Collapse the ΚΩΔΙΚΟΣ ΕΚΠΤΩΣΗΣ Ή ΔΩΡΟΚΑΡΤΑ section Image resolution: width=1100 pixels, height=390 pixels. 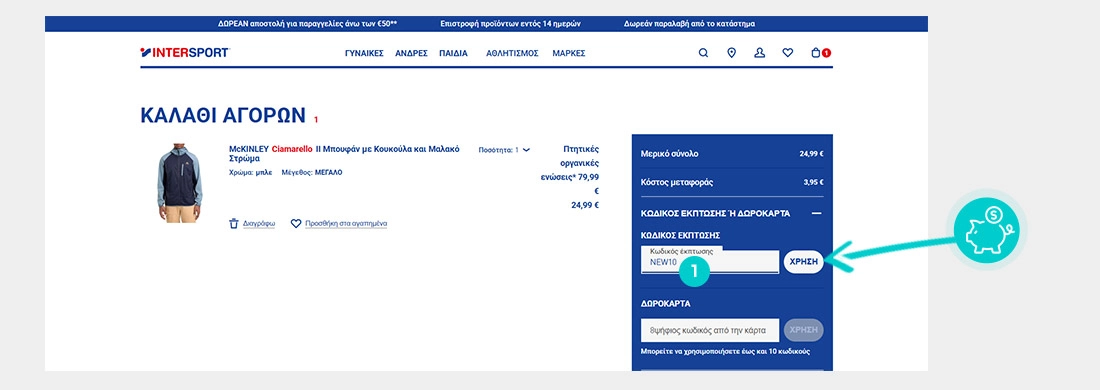click(816, 213)
